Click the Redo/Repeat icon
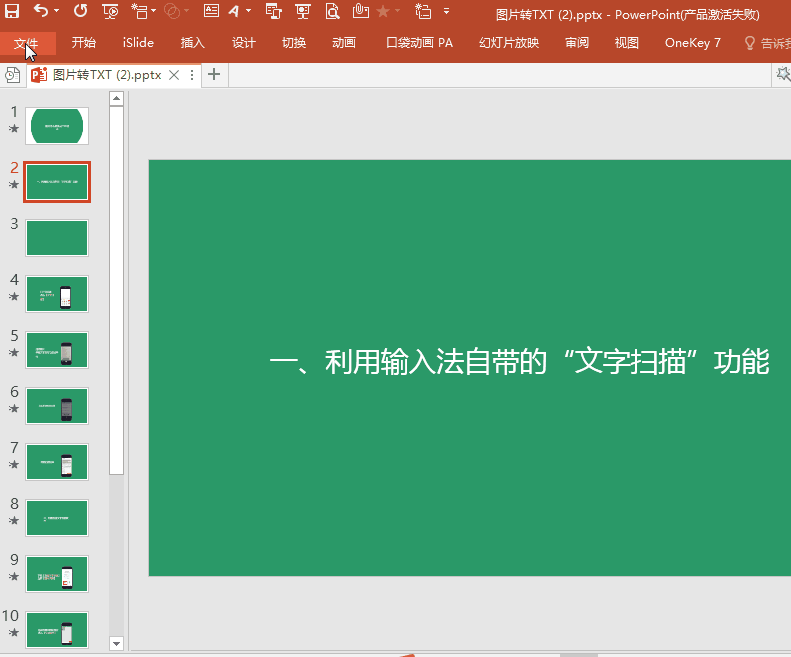The image size is (791, 657). [x=80, y=11]
